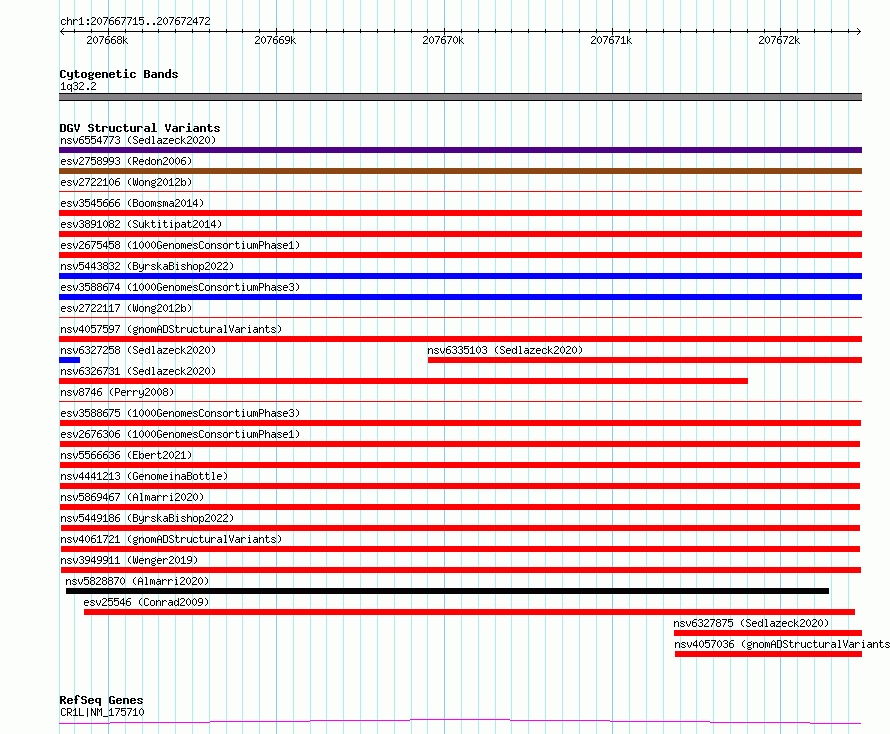Click the chr1:207667715..207672472 coordinates text

coord(135,21)
